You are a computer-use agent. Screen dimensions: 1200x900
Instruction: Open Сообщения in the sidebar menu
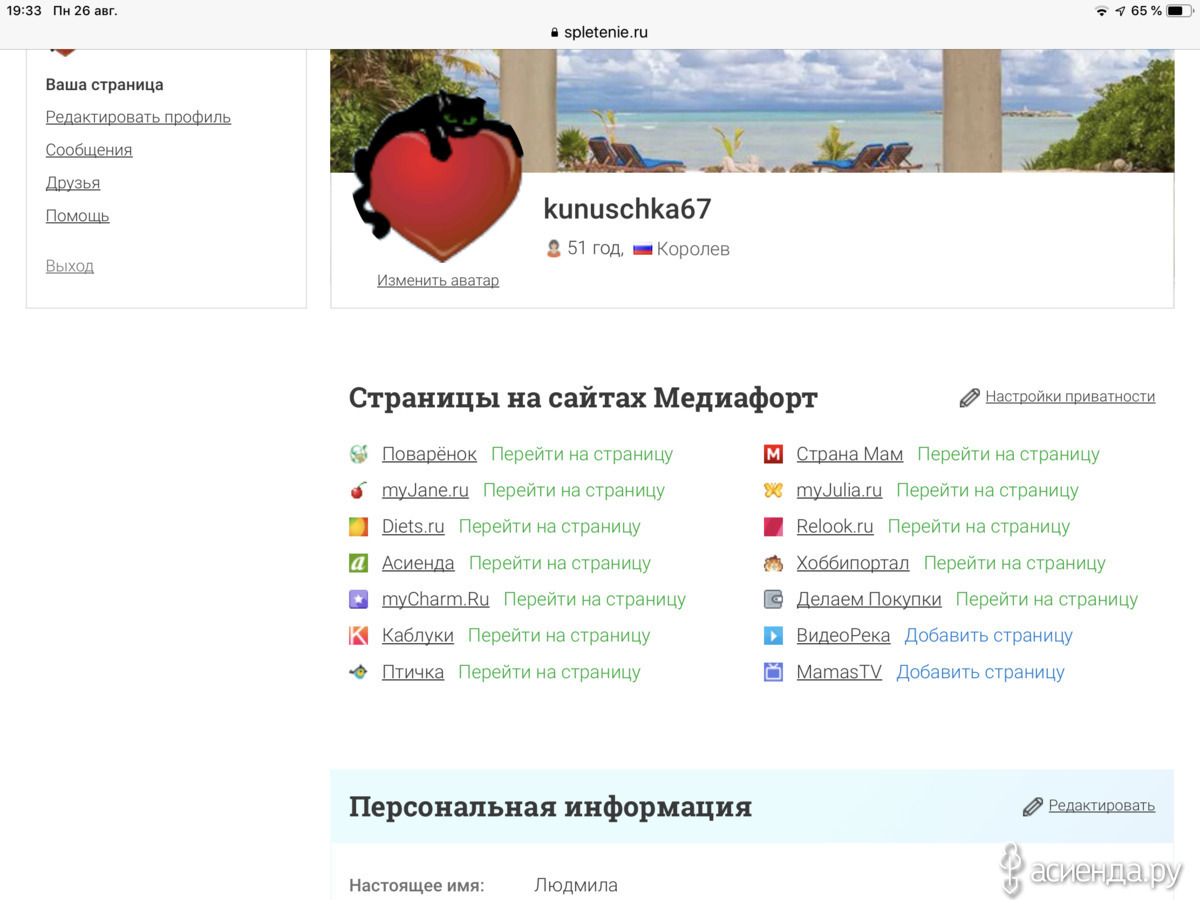pyautogui.click(x=89, y=150)
